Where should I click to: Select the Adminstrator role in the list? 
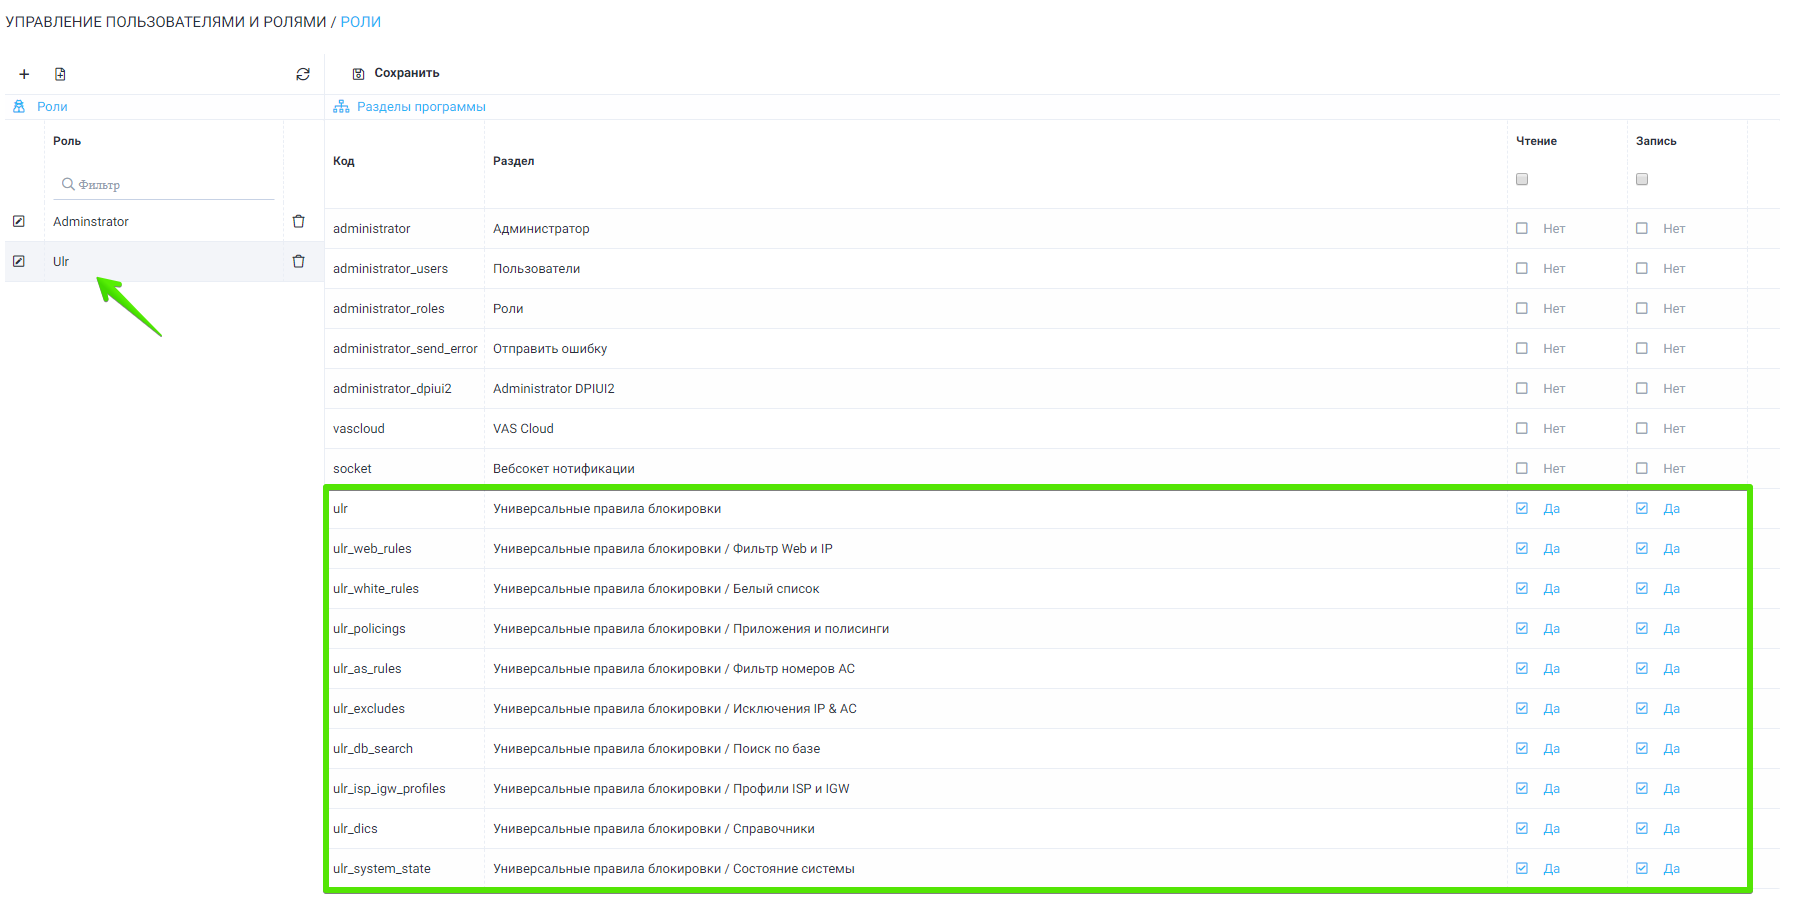click(91, 222)
